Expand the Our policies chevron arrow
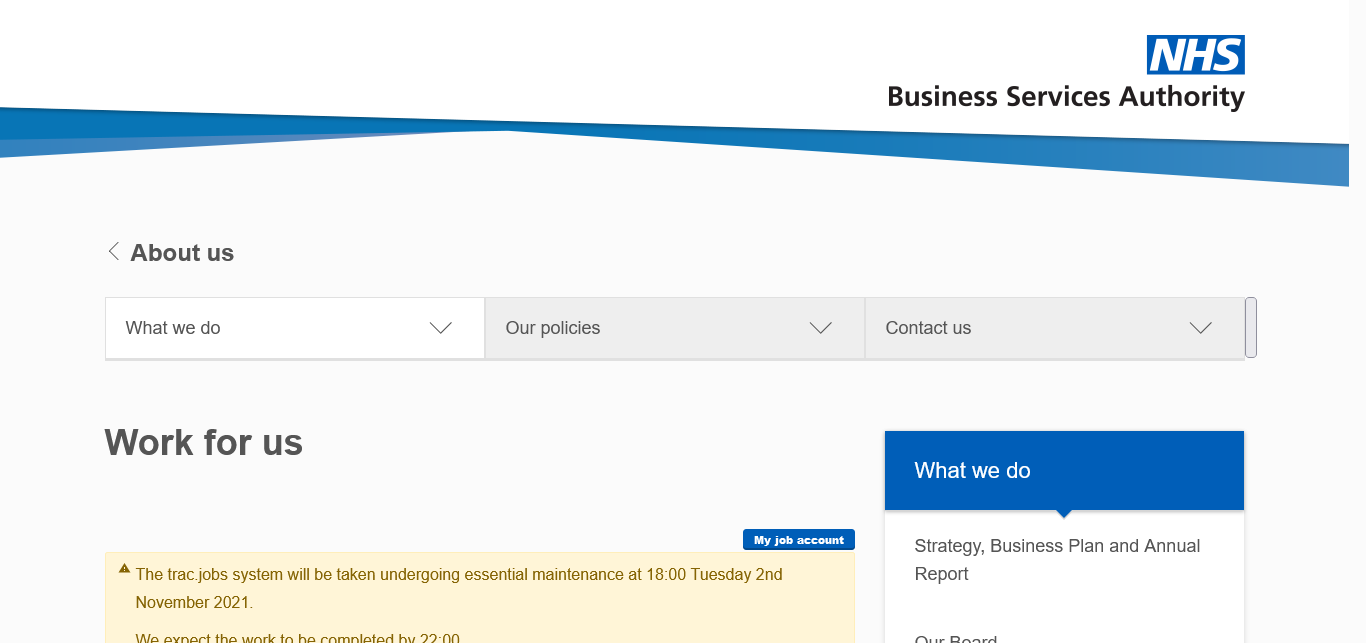Screen dimensions: 1366x643 coord(820,328)
